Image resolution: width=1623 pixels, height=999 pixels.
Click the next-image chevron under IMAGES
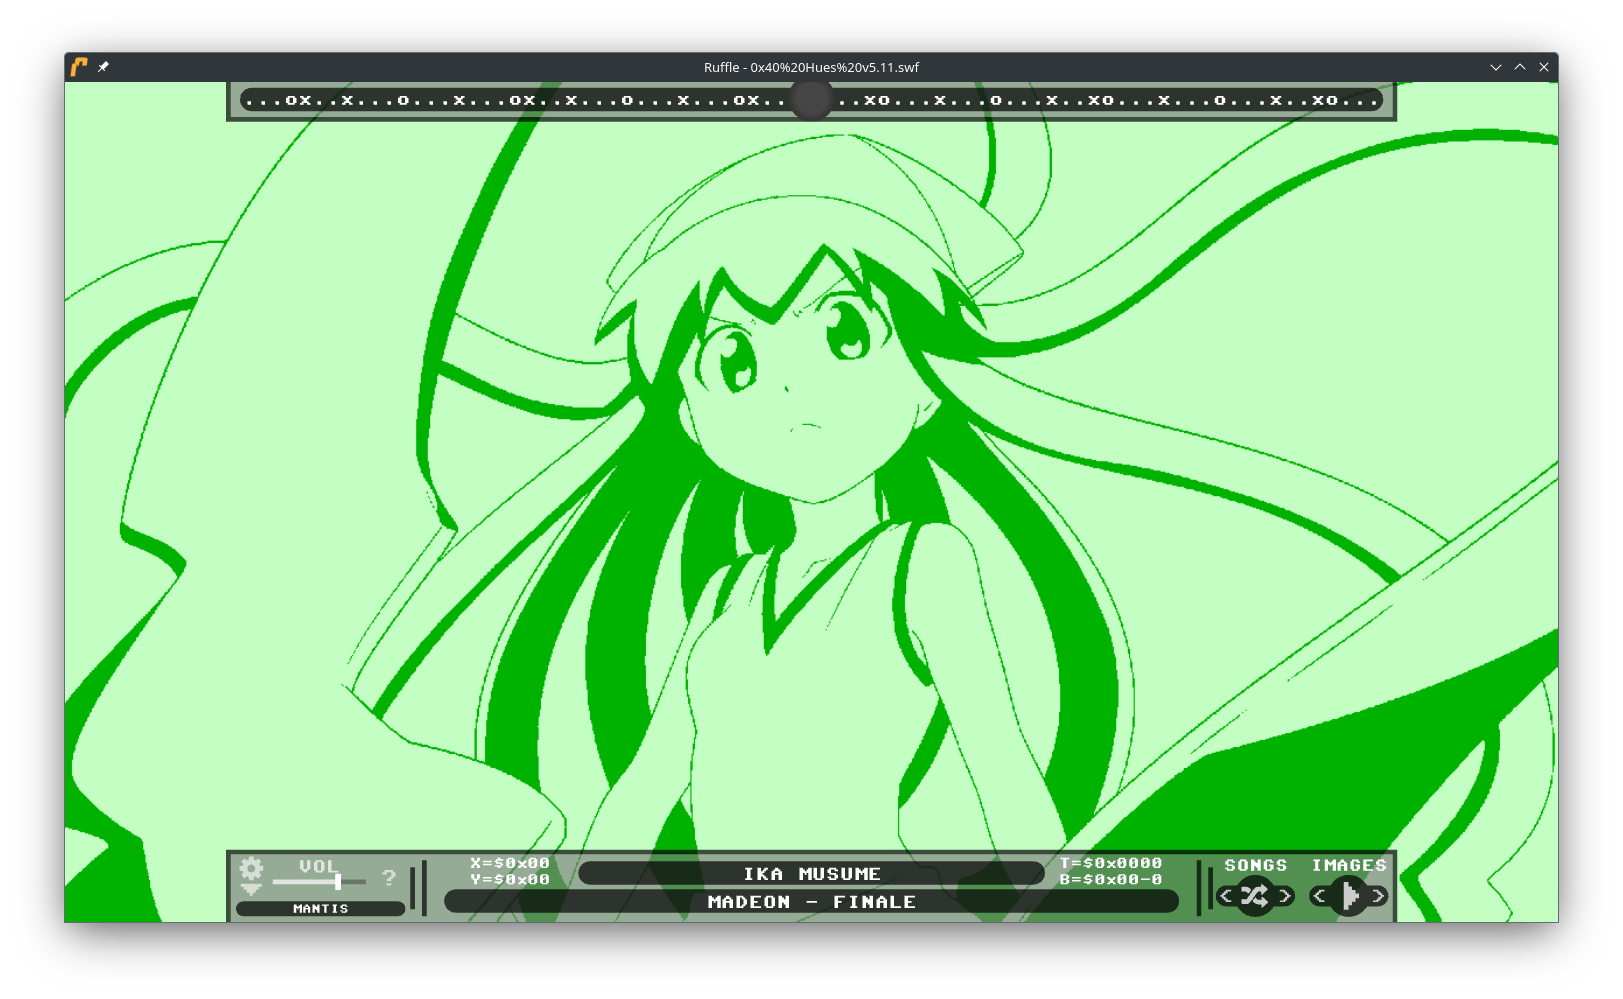(1377, 895)
